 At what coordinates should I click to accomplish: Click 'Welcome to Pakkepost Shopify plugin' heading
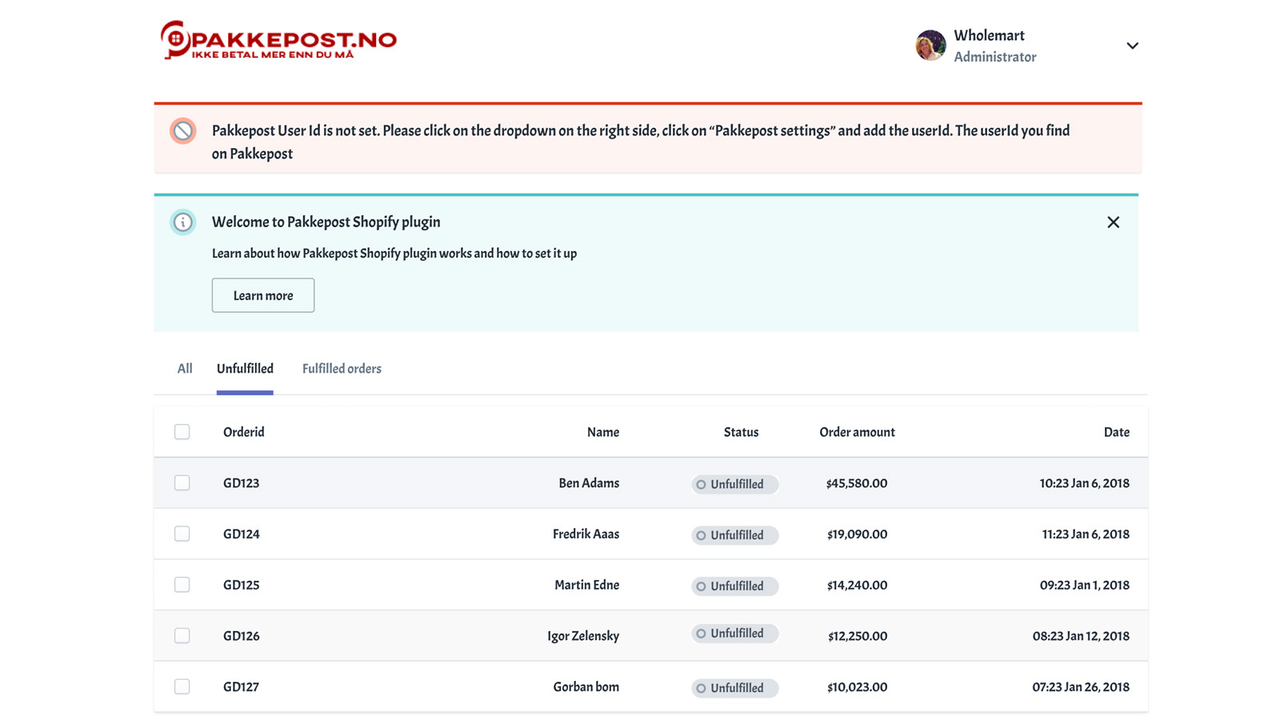(x=326, y=222)
